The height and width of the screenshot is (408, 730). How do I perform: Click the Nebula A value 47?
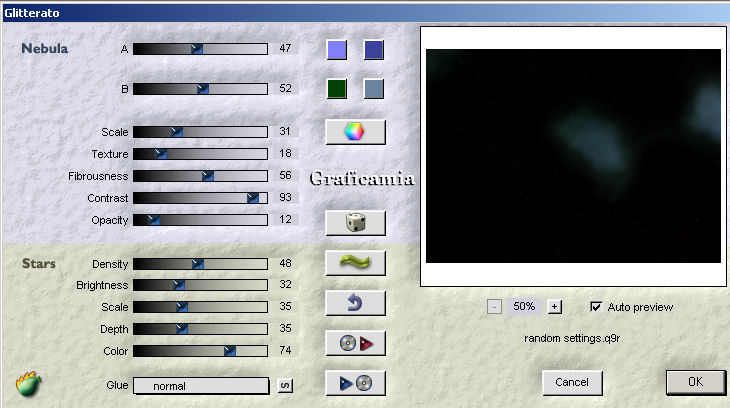click(285, 48)
